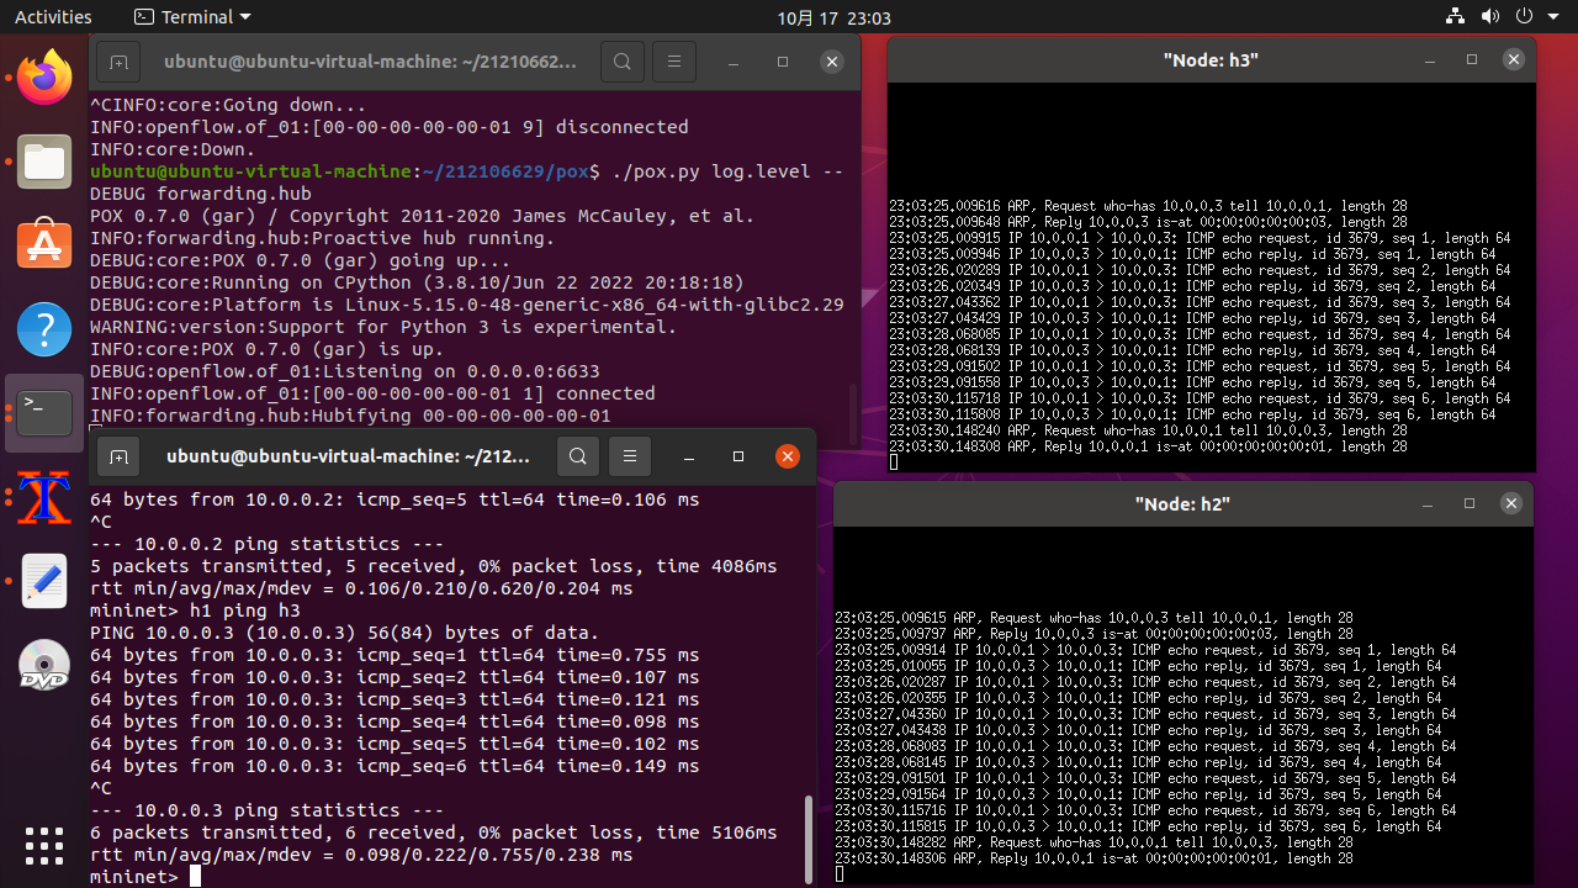Screen dimensions: 1578x888
Task: Open the XTerm icon in dock
Action: point(44,497)
